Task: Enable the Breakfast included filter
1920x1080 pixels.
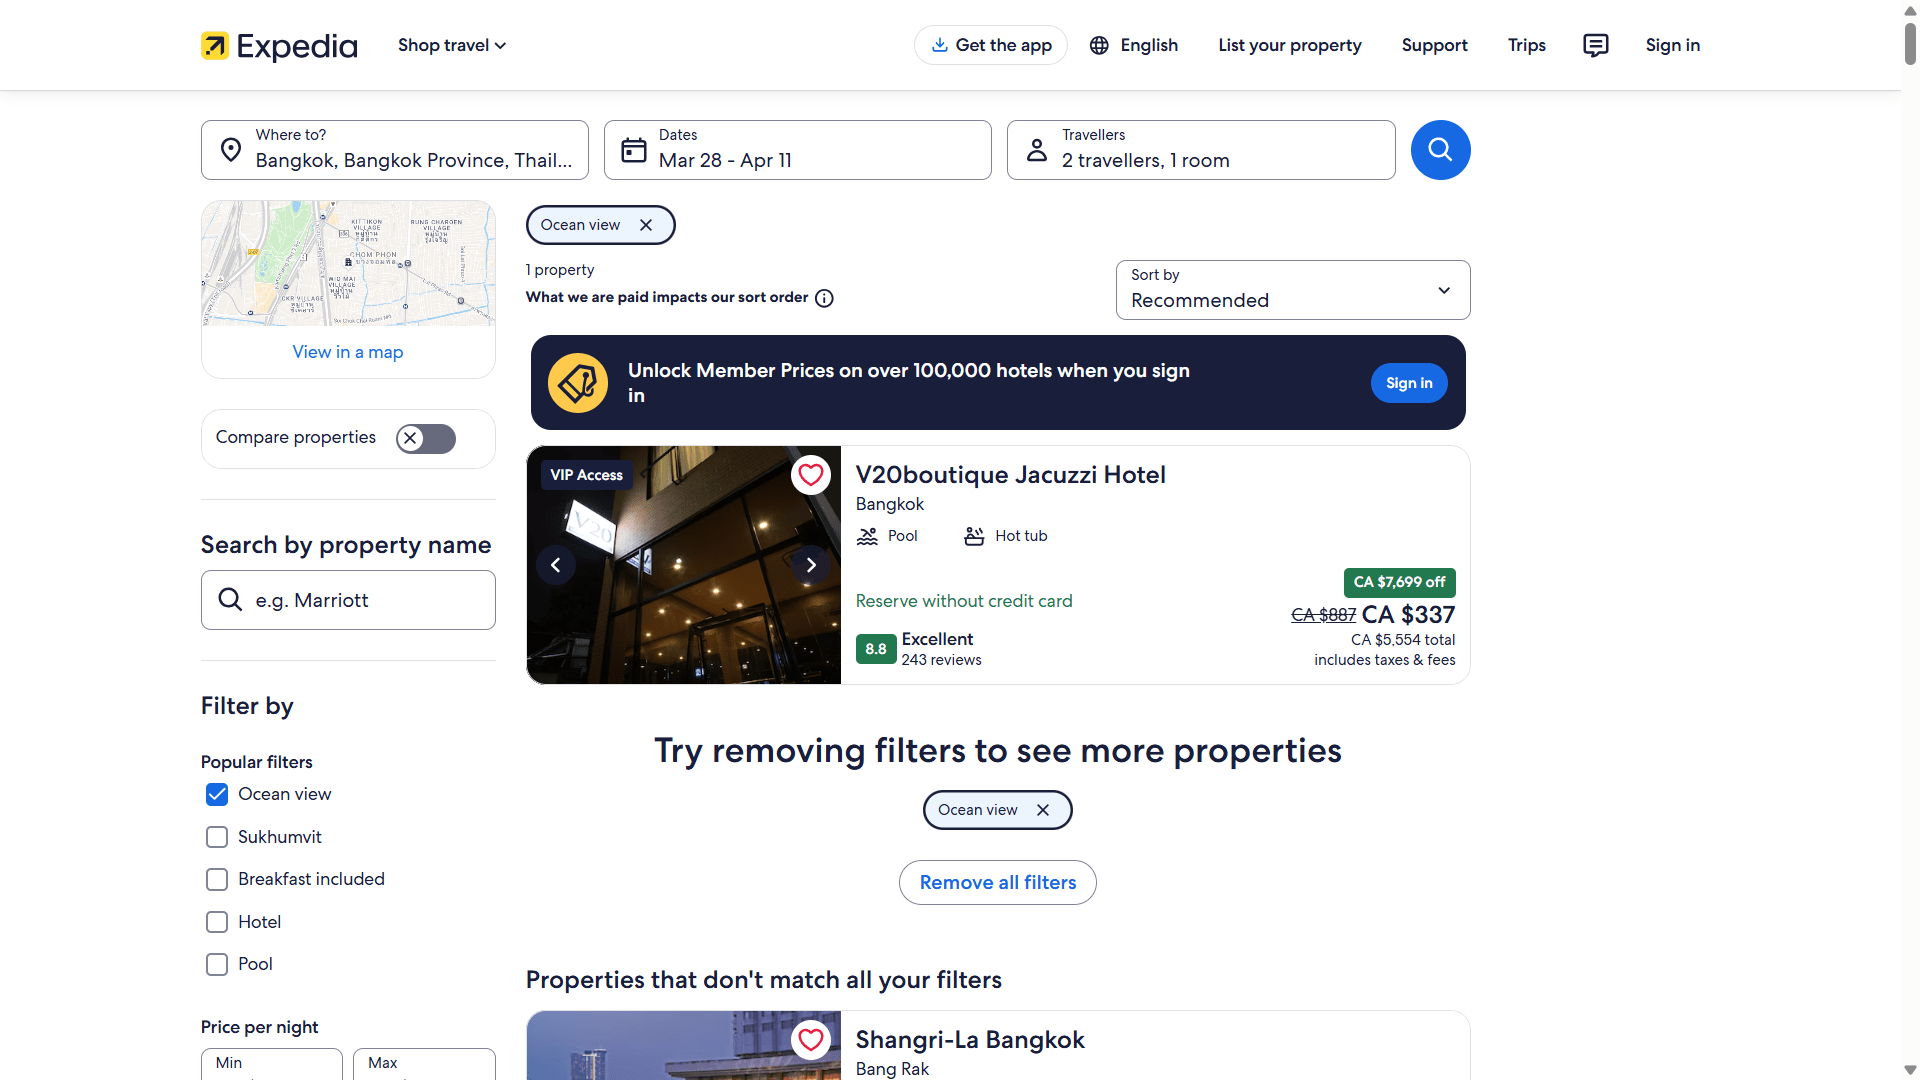Action: pyautogui.click(x=217, y=879)
